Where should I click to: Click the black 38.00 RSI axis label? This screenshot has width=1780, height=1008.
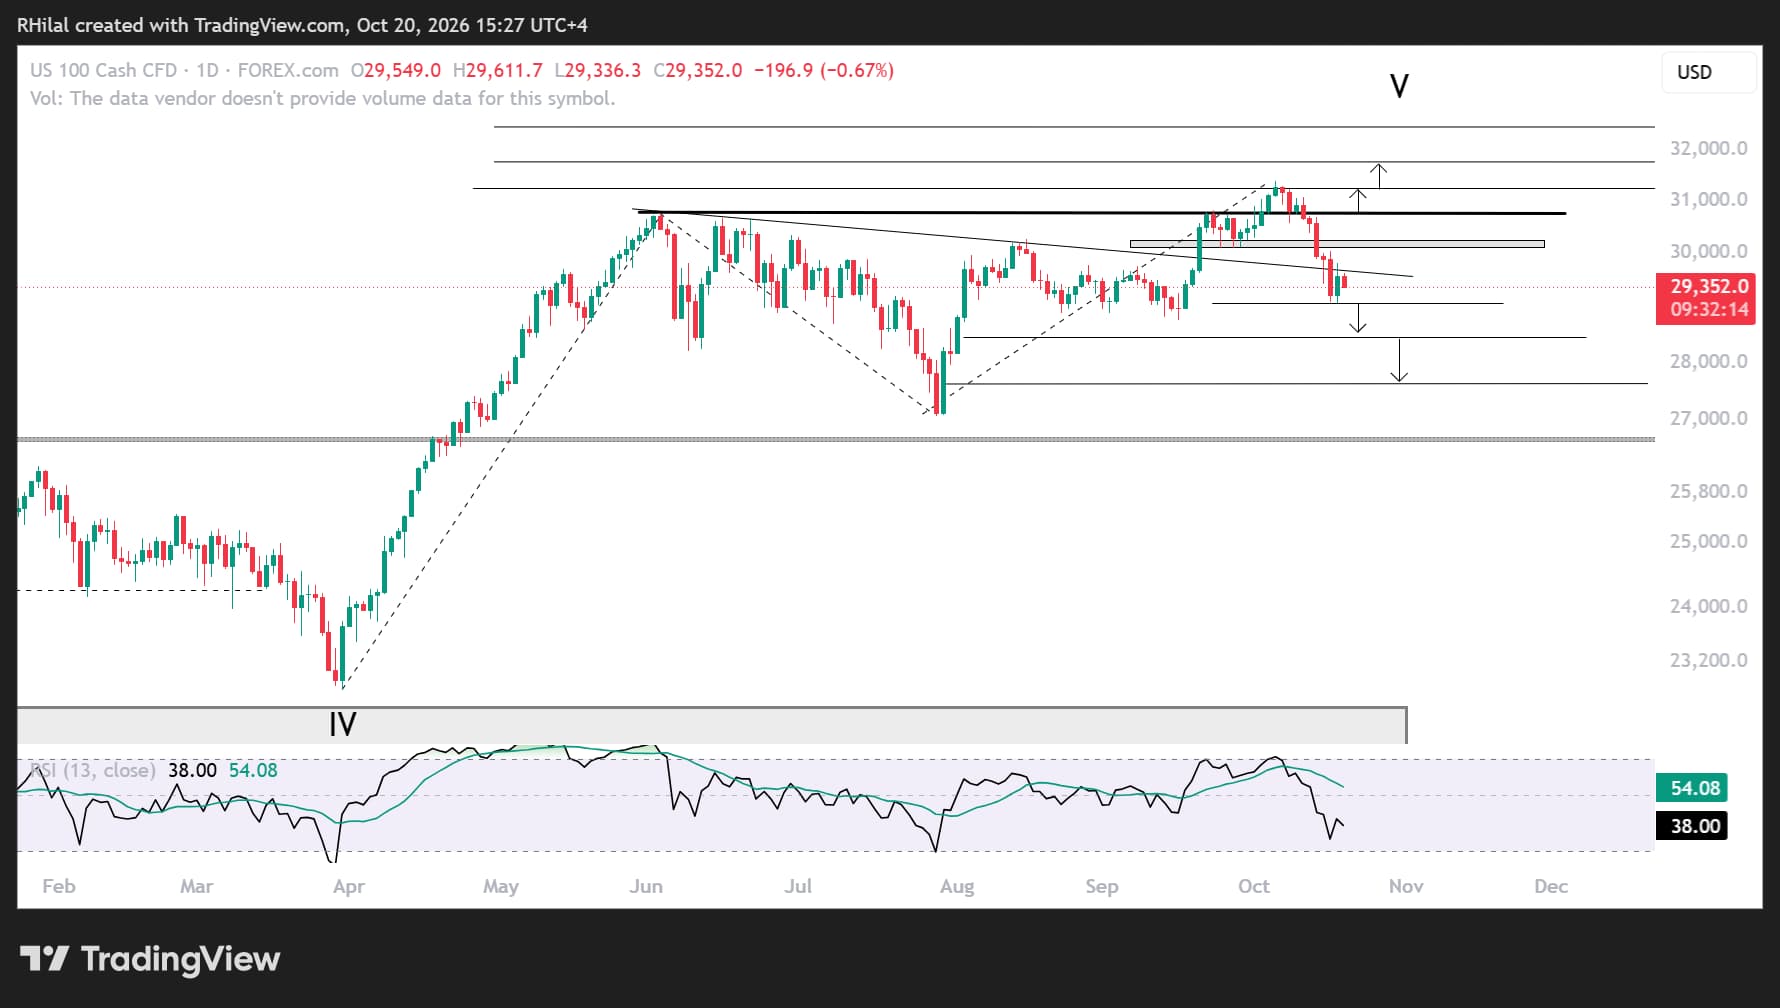pos(1692,826)
